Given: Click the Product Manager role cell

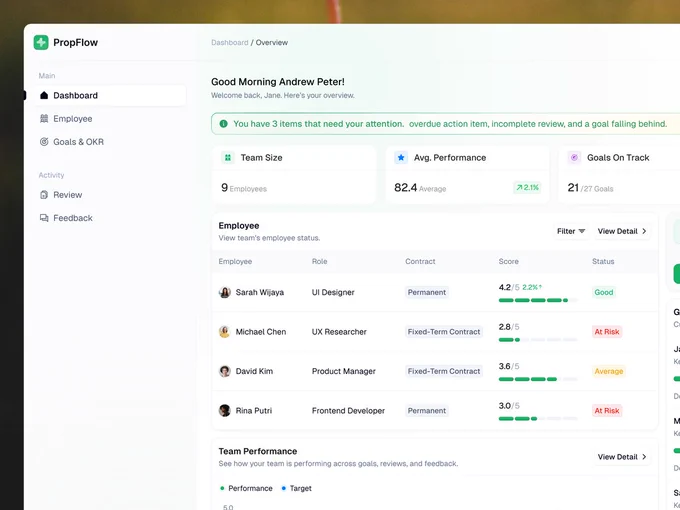Looking at the screenshot, I should 343,371.
